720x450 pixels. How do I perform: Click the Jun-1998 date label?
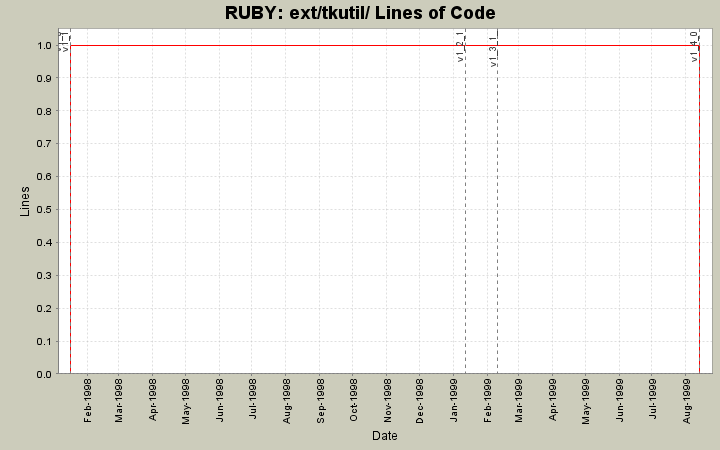[x=219, y=400]
